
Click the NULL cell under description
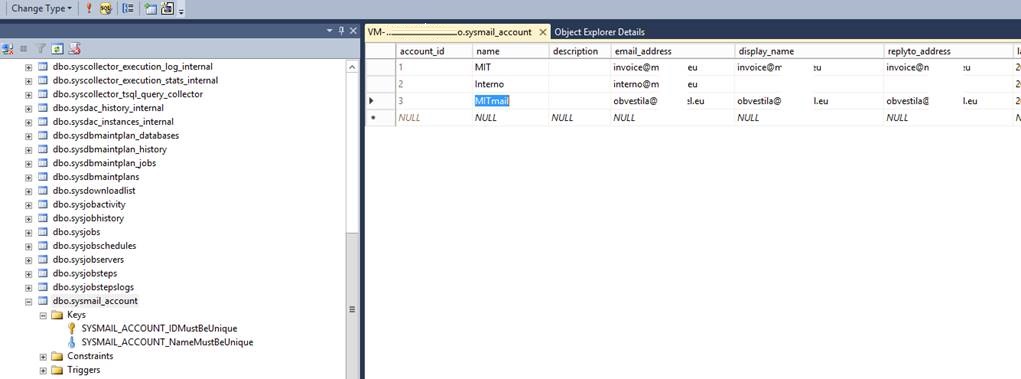tap(580, 118)
